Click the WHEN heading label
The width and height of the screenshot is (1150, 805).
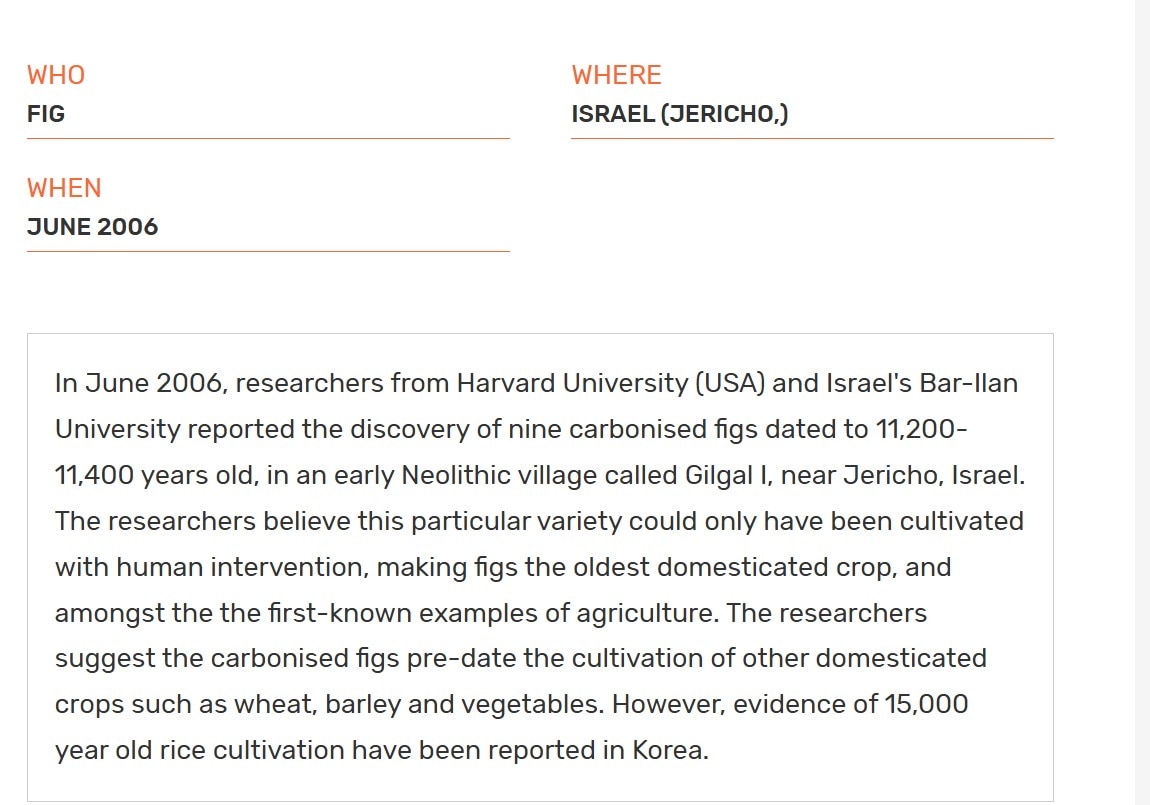pos(64,188)
